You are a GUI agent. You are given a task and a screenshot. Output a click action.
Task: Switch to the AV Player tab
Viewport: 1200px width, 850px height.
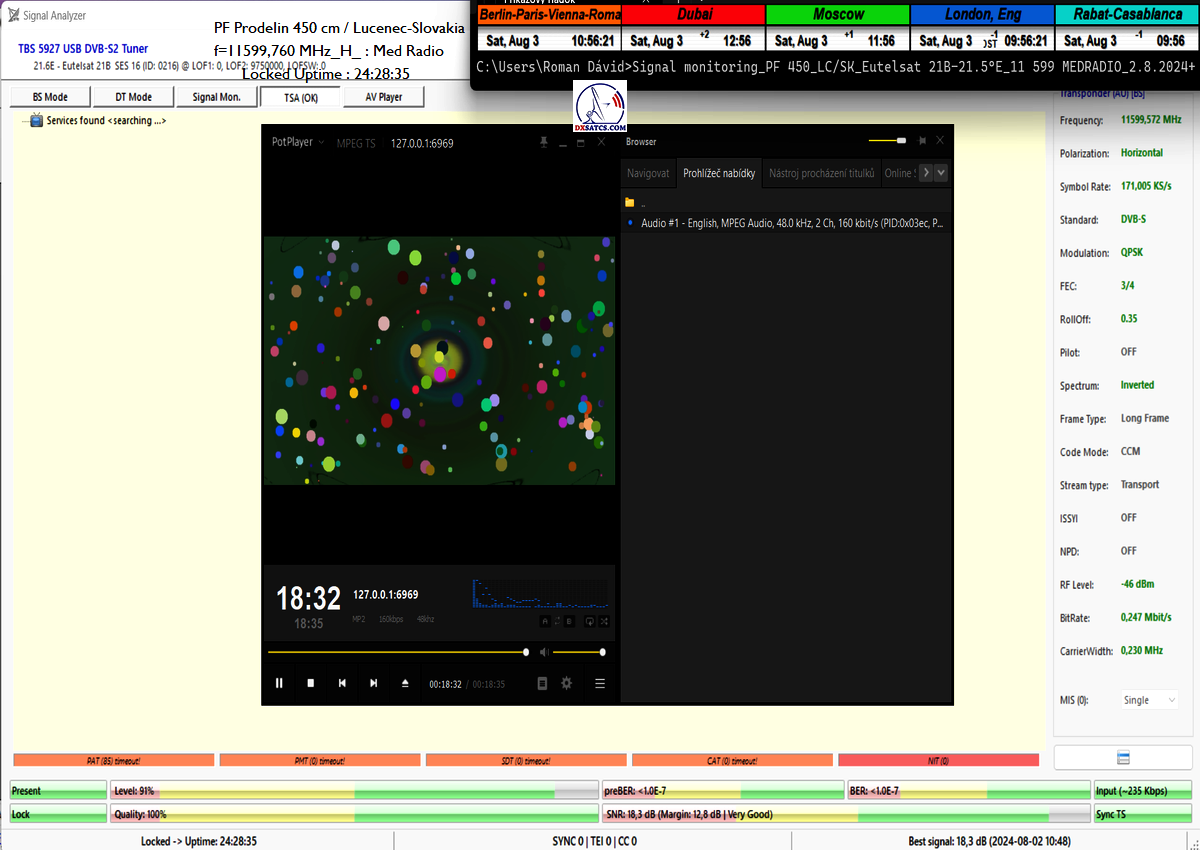pos(383,97)
